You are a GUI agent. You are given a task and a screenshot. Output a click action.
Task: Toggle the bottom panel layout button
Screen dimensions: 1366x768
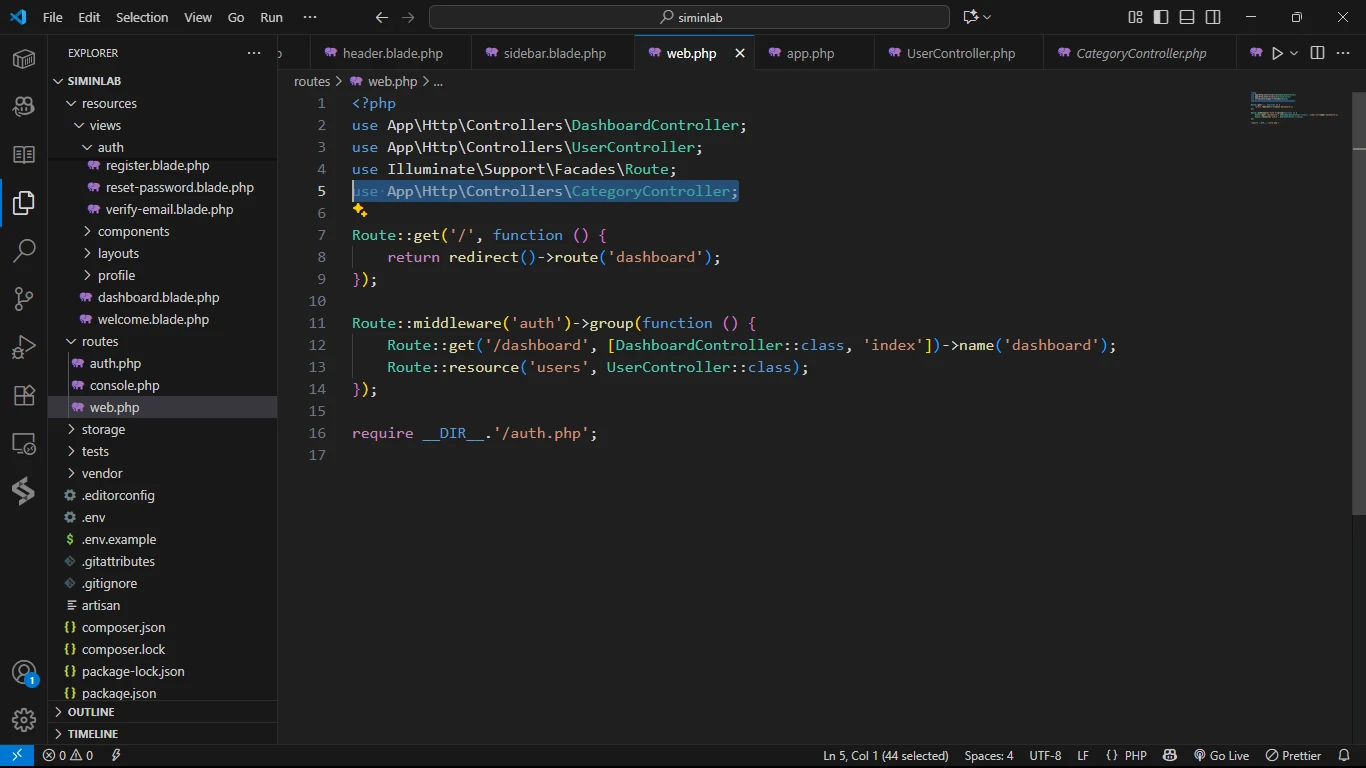1187,17
